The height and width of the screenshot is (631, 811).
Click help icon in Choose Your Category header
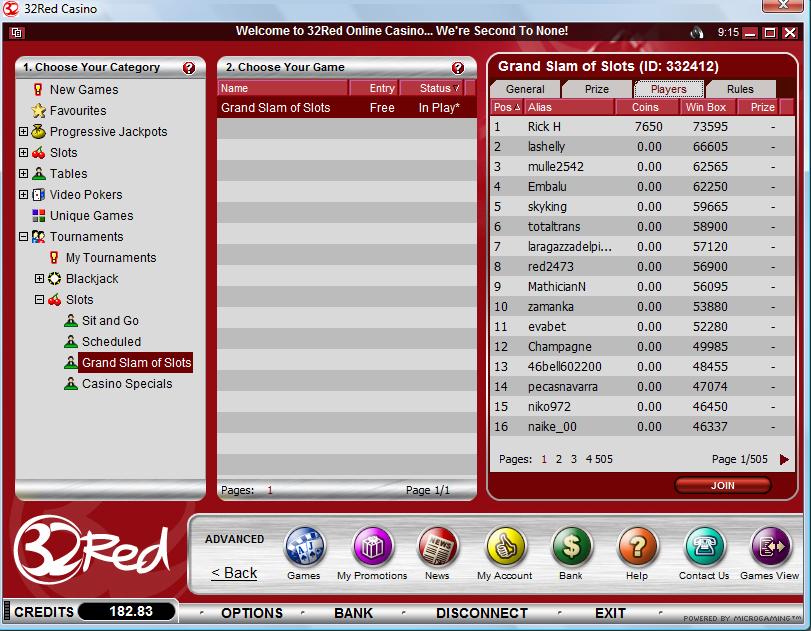point(189,68)
